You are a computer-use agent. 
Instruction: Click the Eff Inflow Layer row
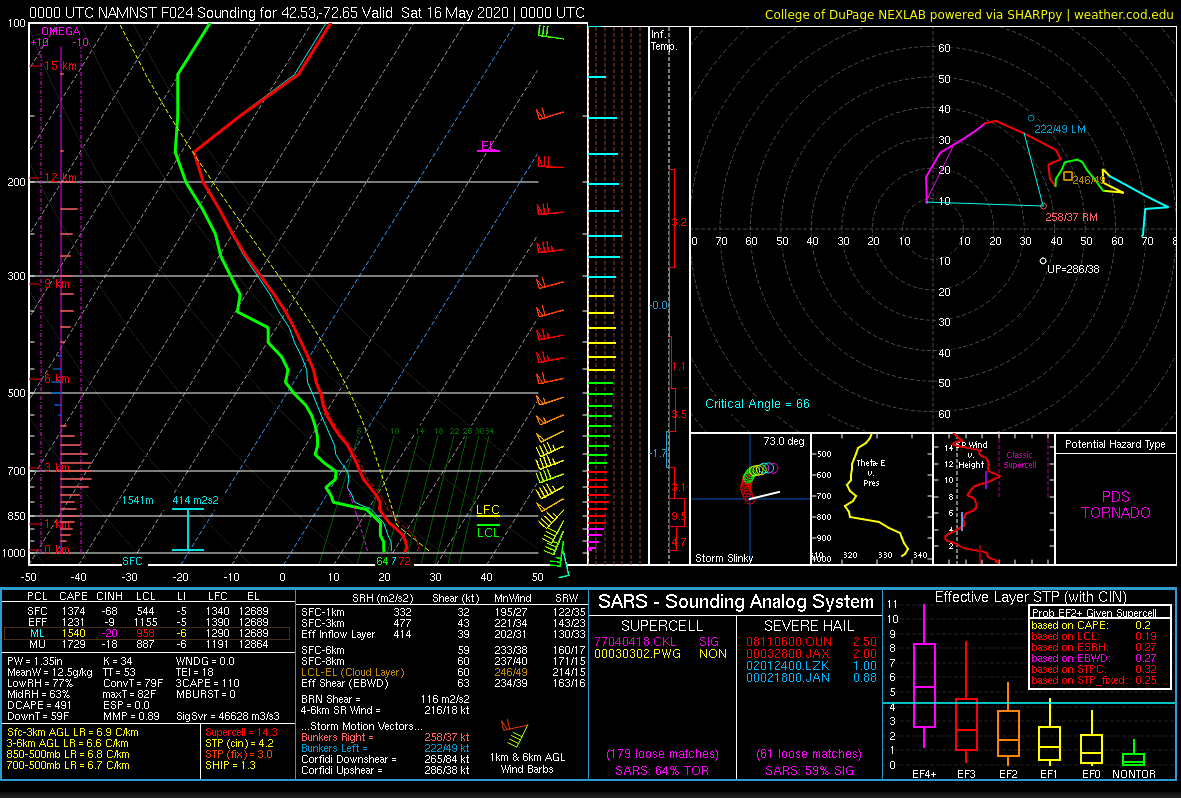pyautogui.click(x=443, y=634)
